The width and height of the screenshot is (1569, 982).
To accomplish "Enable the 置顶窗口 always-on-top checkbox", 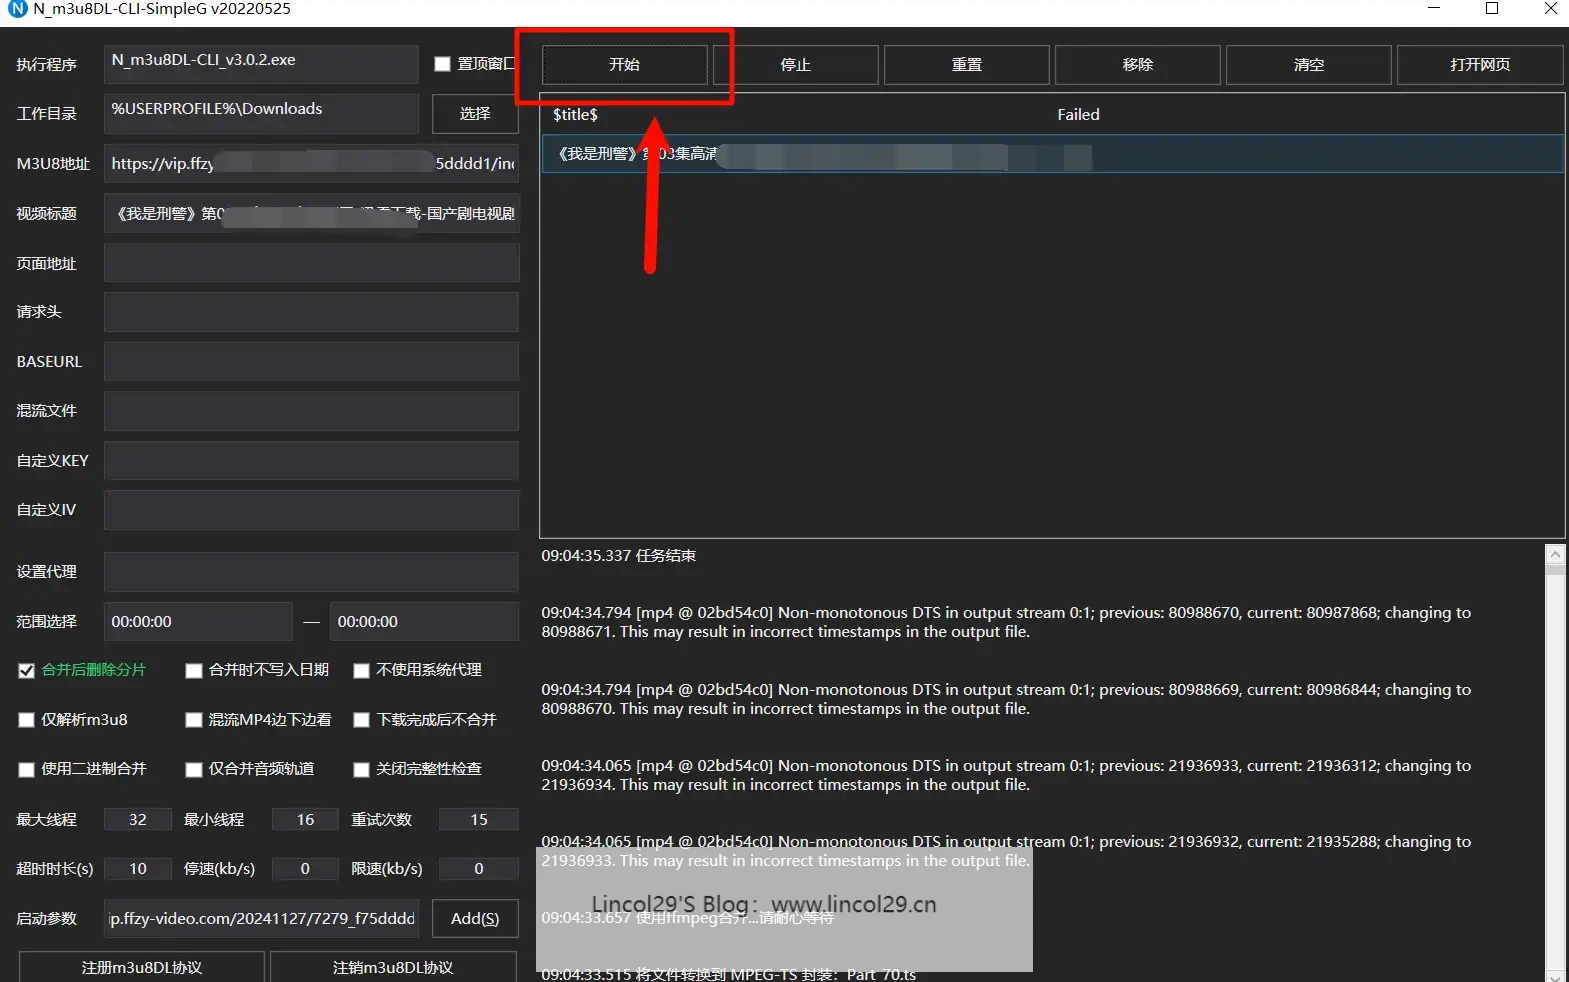I will click(x=442, y=64).
